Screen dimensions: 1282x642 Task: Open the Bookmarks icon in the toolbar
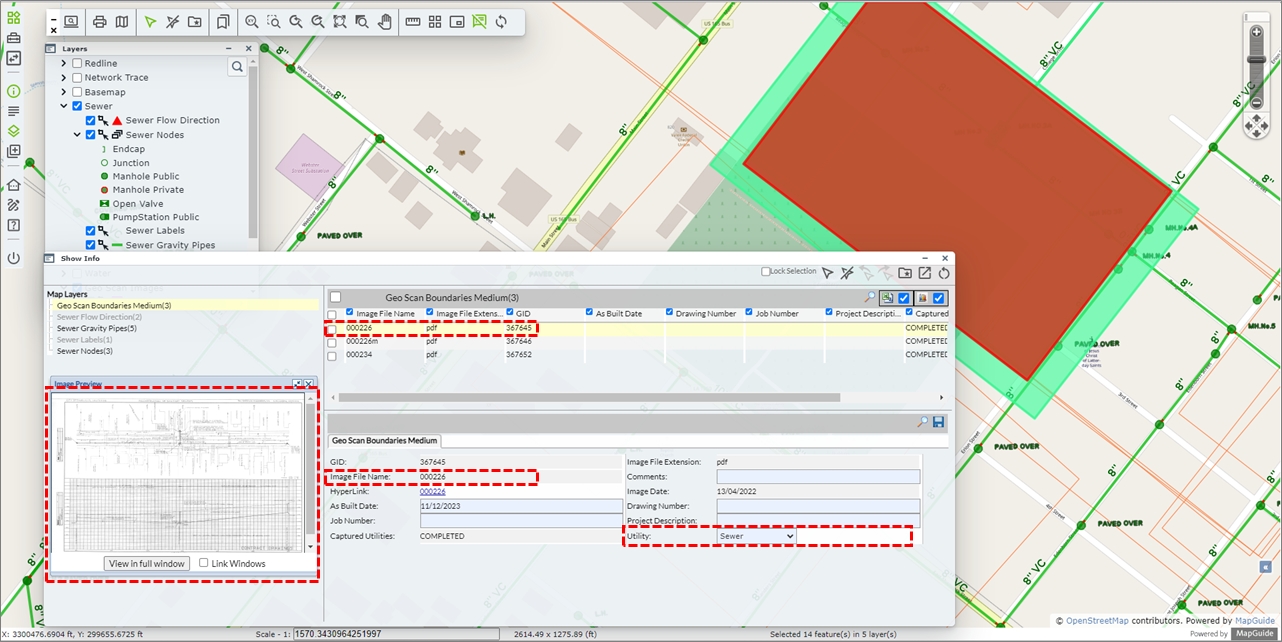click(222, 21)
